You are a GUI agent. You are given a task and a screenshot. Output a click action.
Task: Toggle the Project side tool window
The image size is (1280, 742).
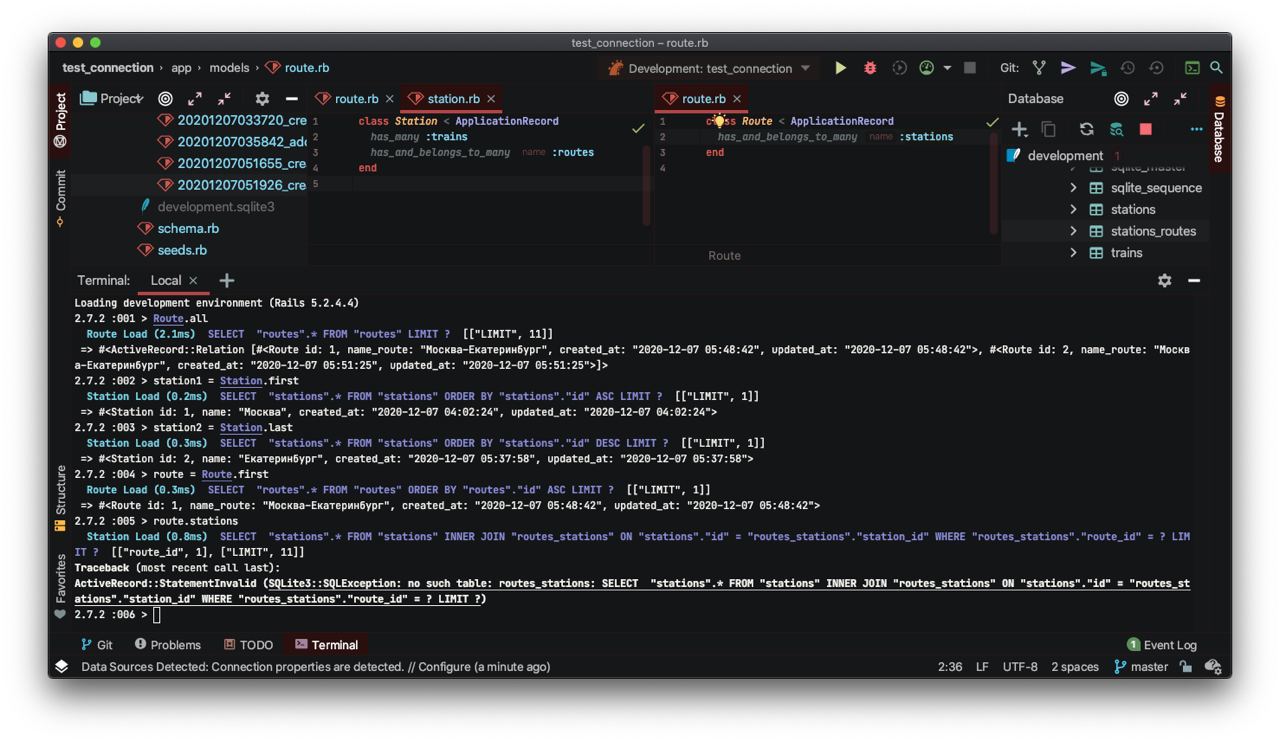pyautogui.click(x=60, y=120)
